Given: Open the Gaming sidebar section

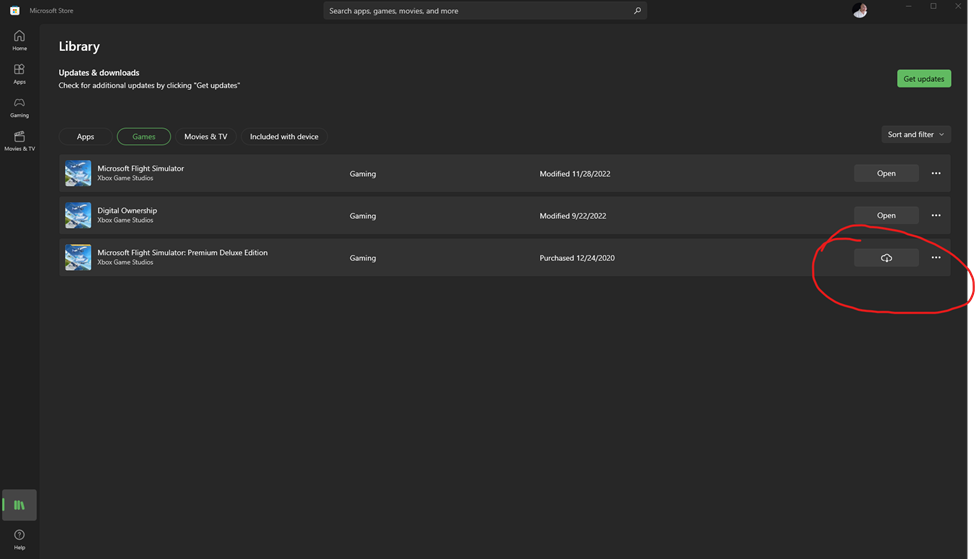Looking at the screenshot, I should (19, 108).
